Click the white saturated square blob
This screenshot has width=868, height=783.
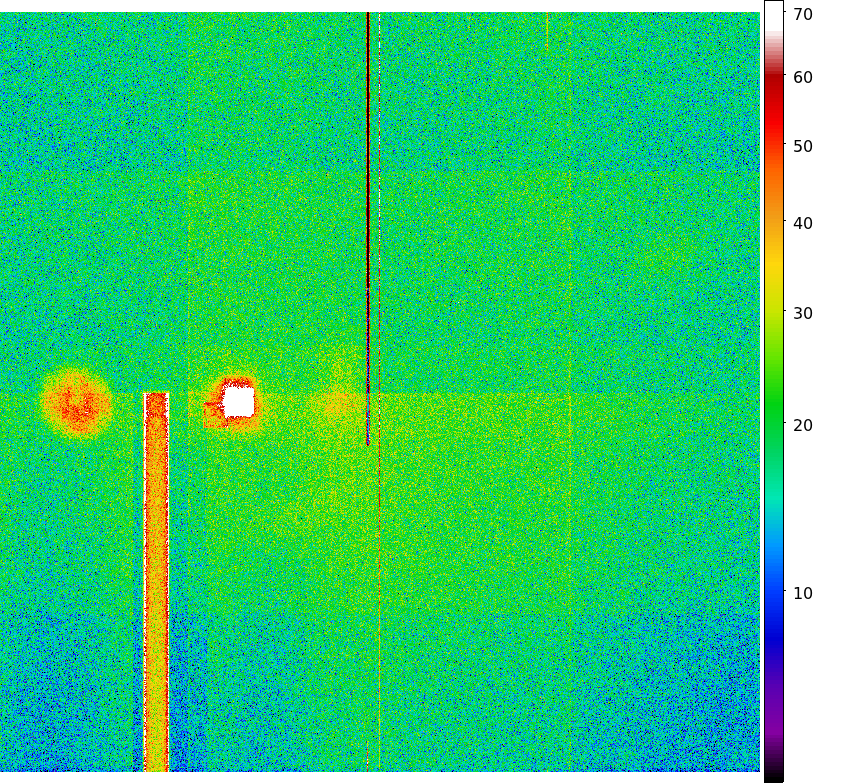click(238, 401)
